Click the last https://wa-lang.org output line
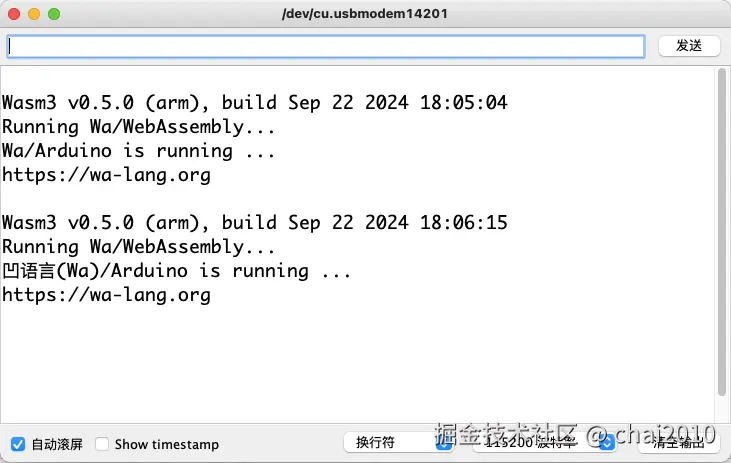 (x=107, y=295)
